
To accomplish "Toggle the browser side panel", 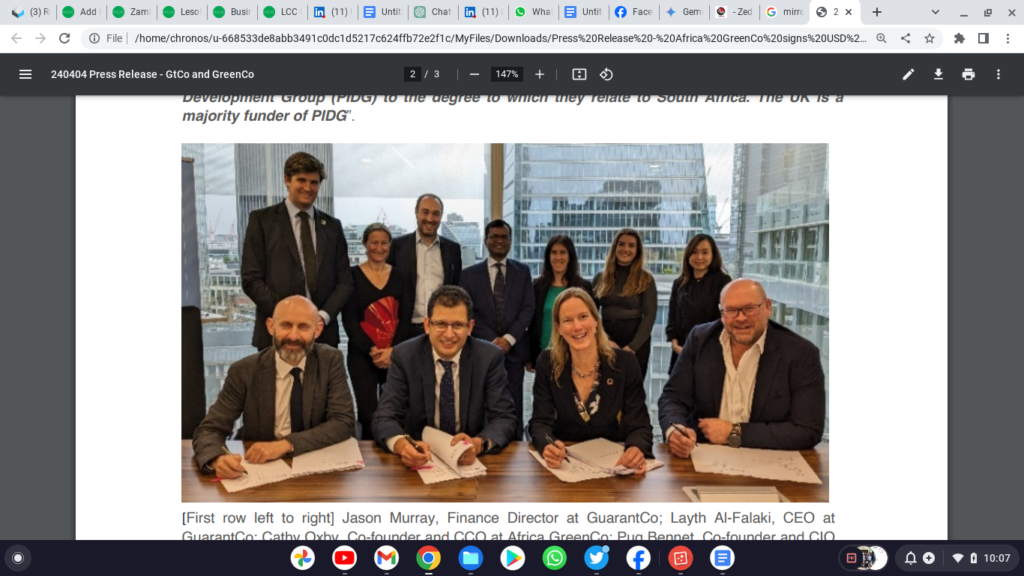I will tap(983, 39).
